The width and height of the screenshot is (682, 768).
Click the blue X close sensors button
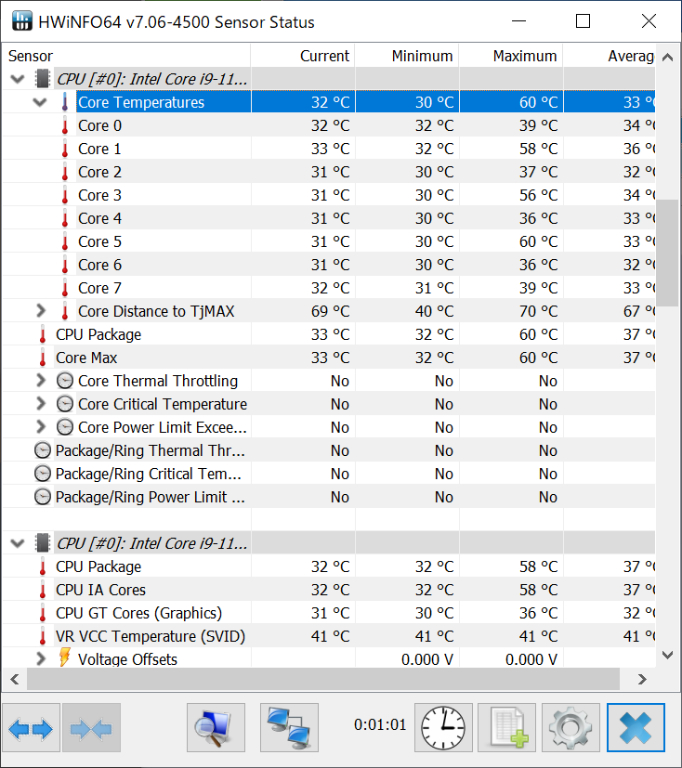coord(635,728)
